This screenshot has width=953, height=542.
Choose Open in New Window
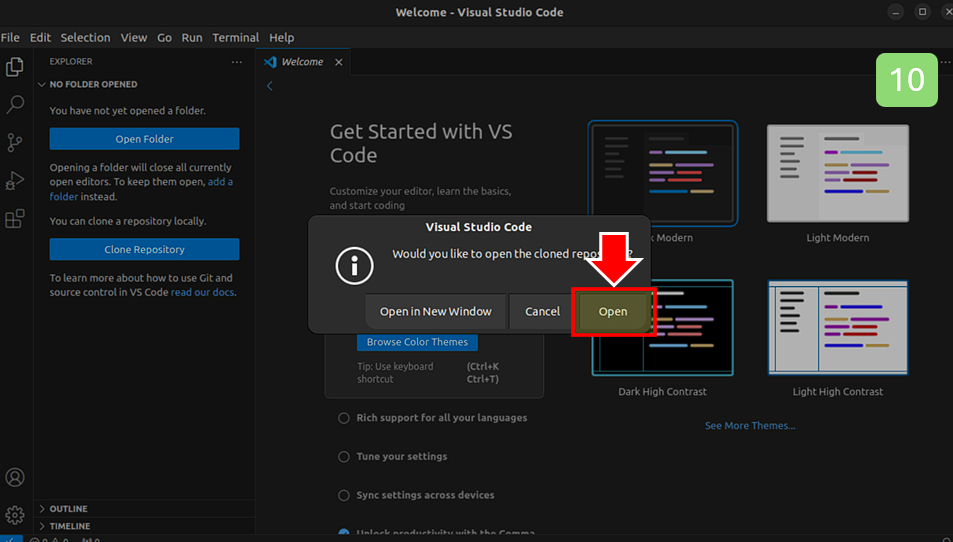[435, 312]
